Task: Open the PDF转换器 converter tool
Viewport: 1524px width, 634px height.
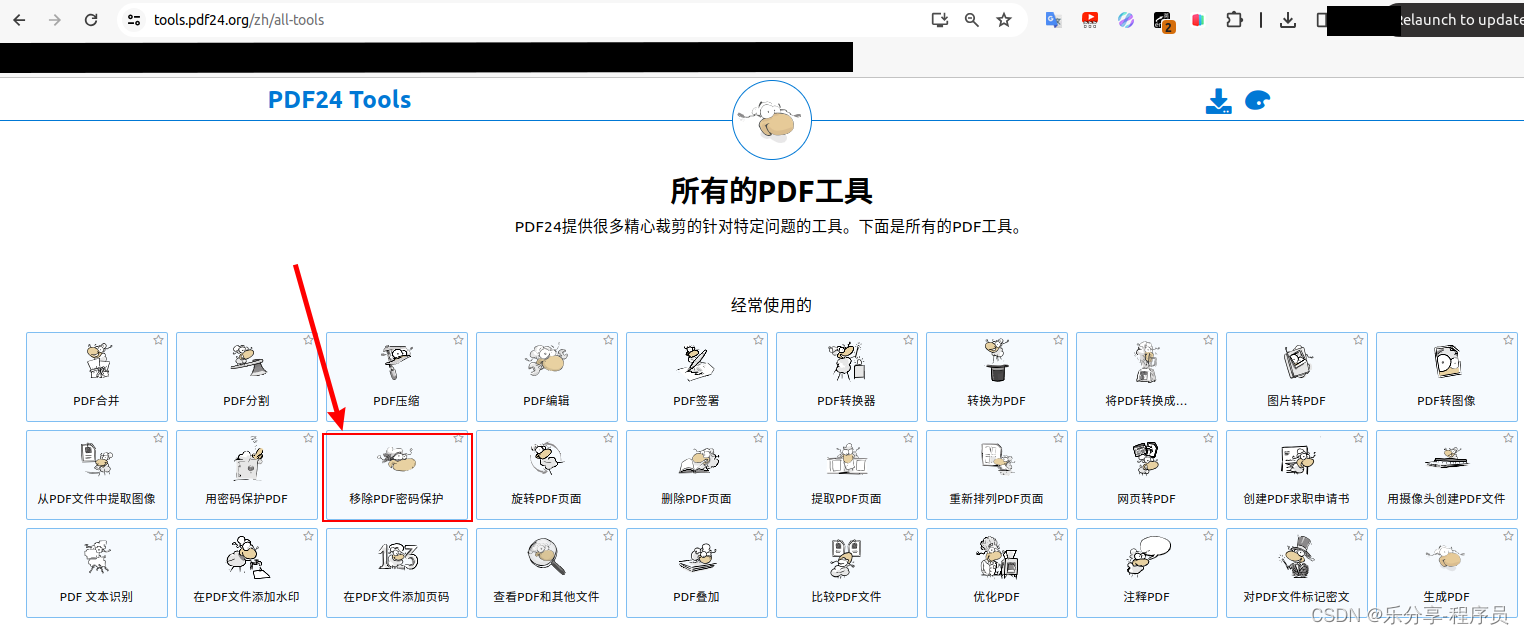Action: click(846, 377)
